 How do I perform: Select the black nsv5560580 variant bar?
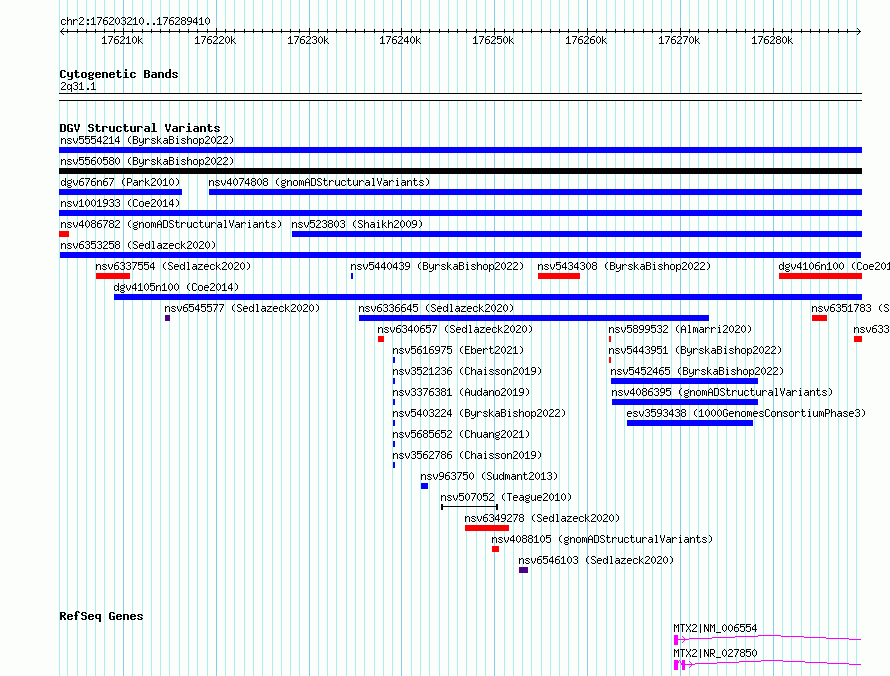[460, 171]
